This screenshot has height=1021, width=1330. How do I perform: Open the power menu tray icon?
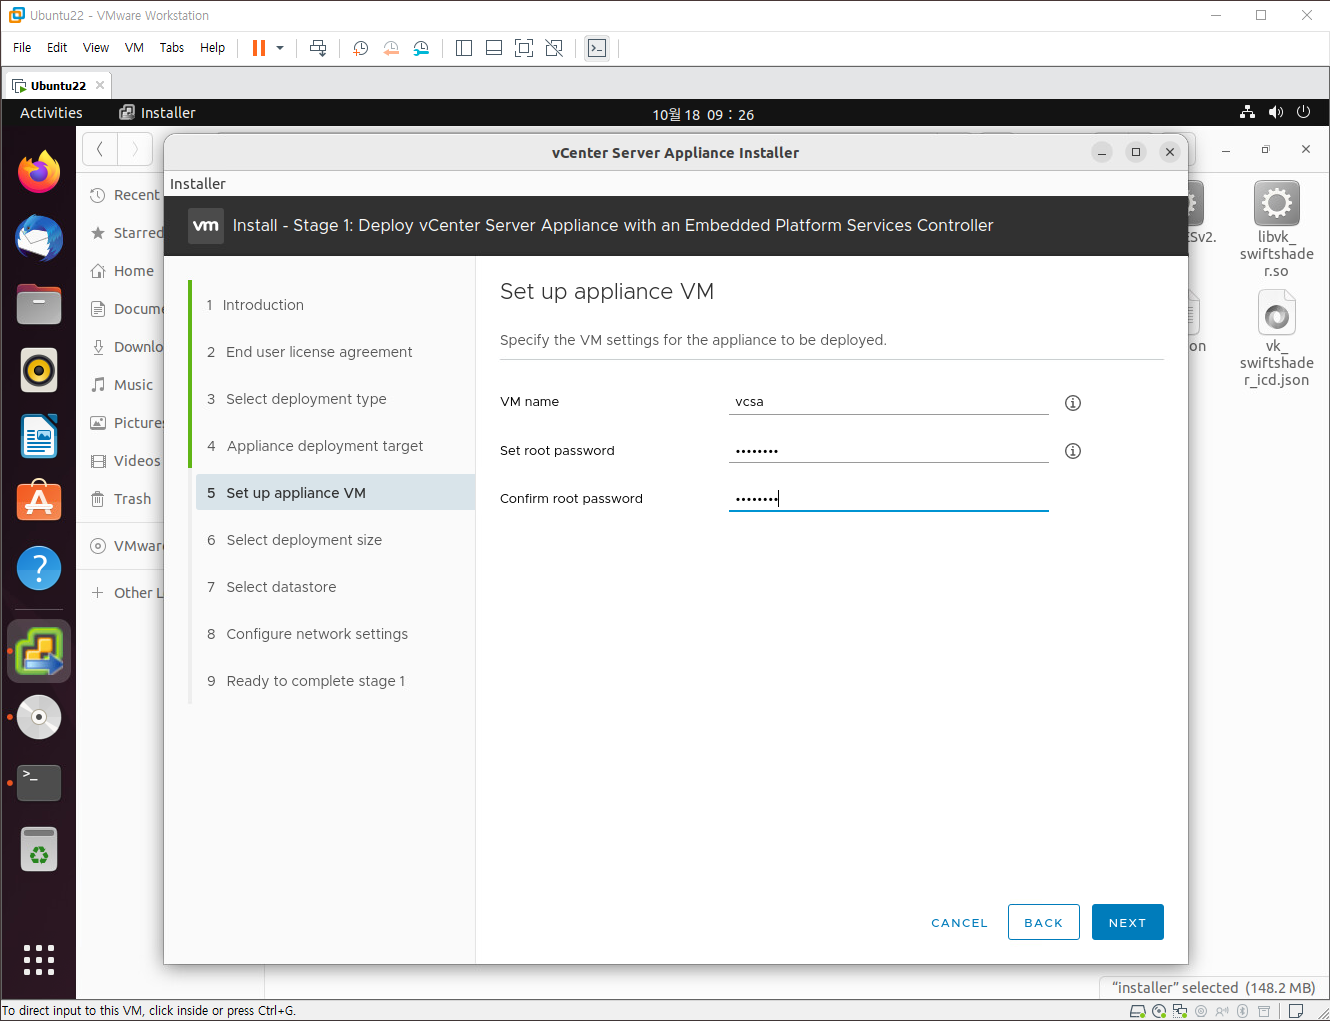1303,113
